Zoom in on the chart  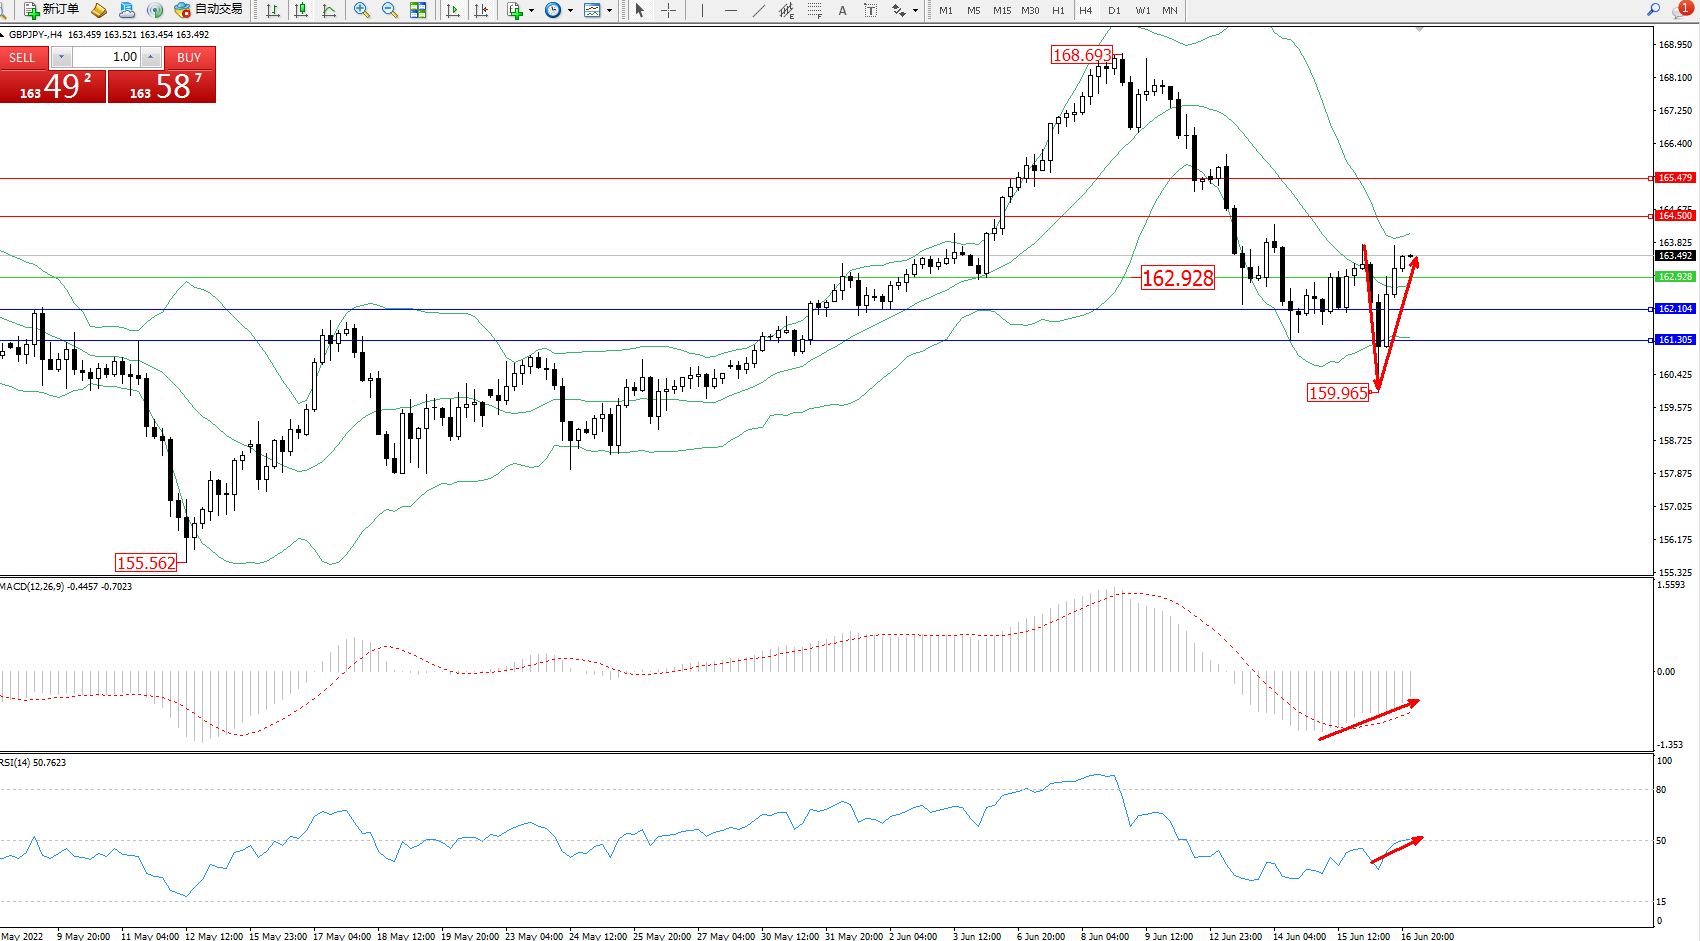tap(362, 10)
